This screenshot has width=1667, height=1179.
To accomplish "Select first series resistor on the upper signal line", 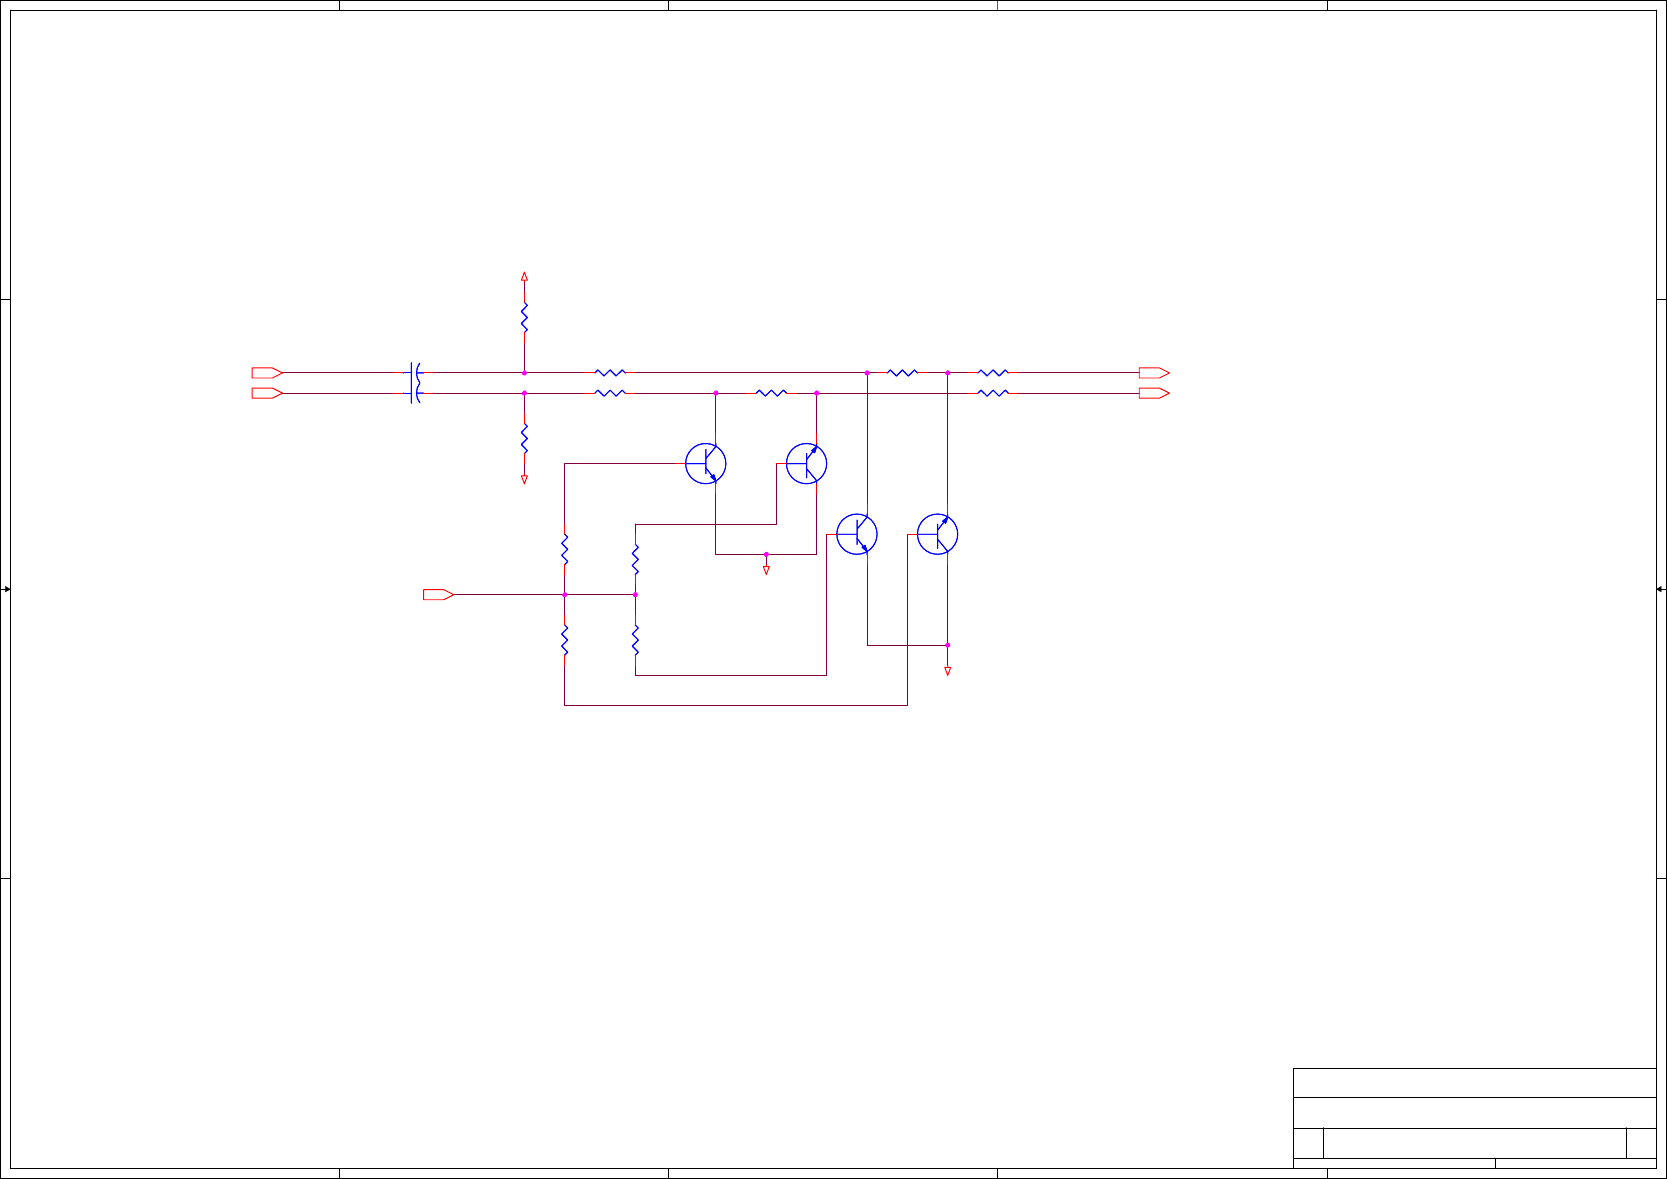I will pyautogui.click(x=610, y=373).
